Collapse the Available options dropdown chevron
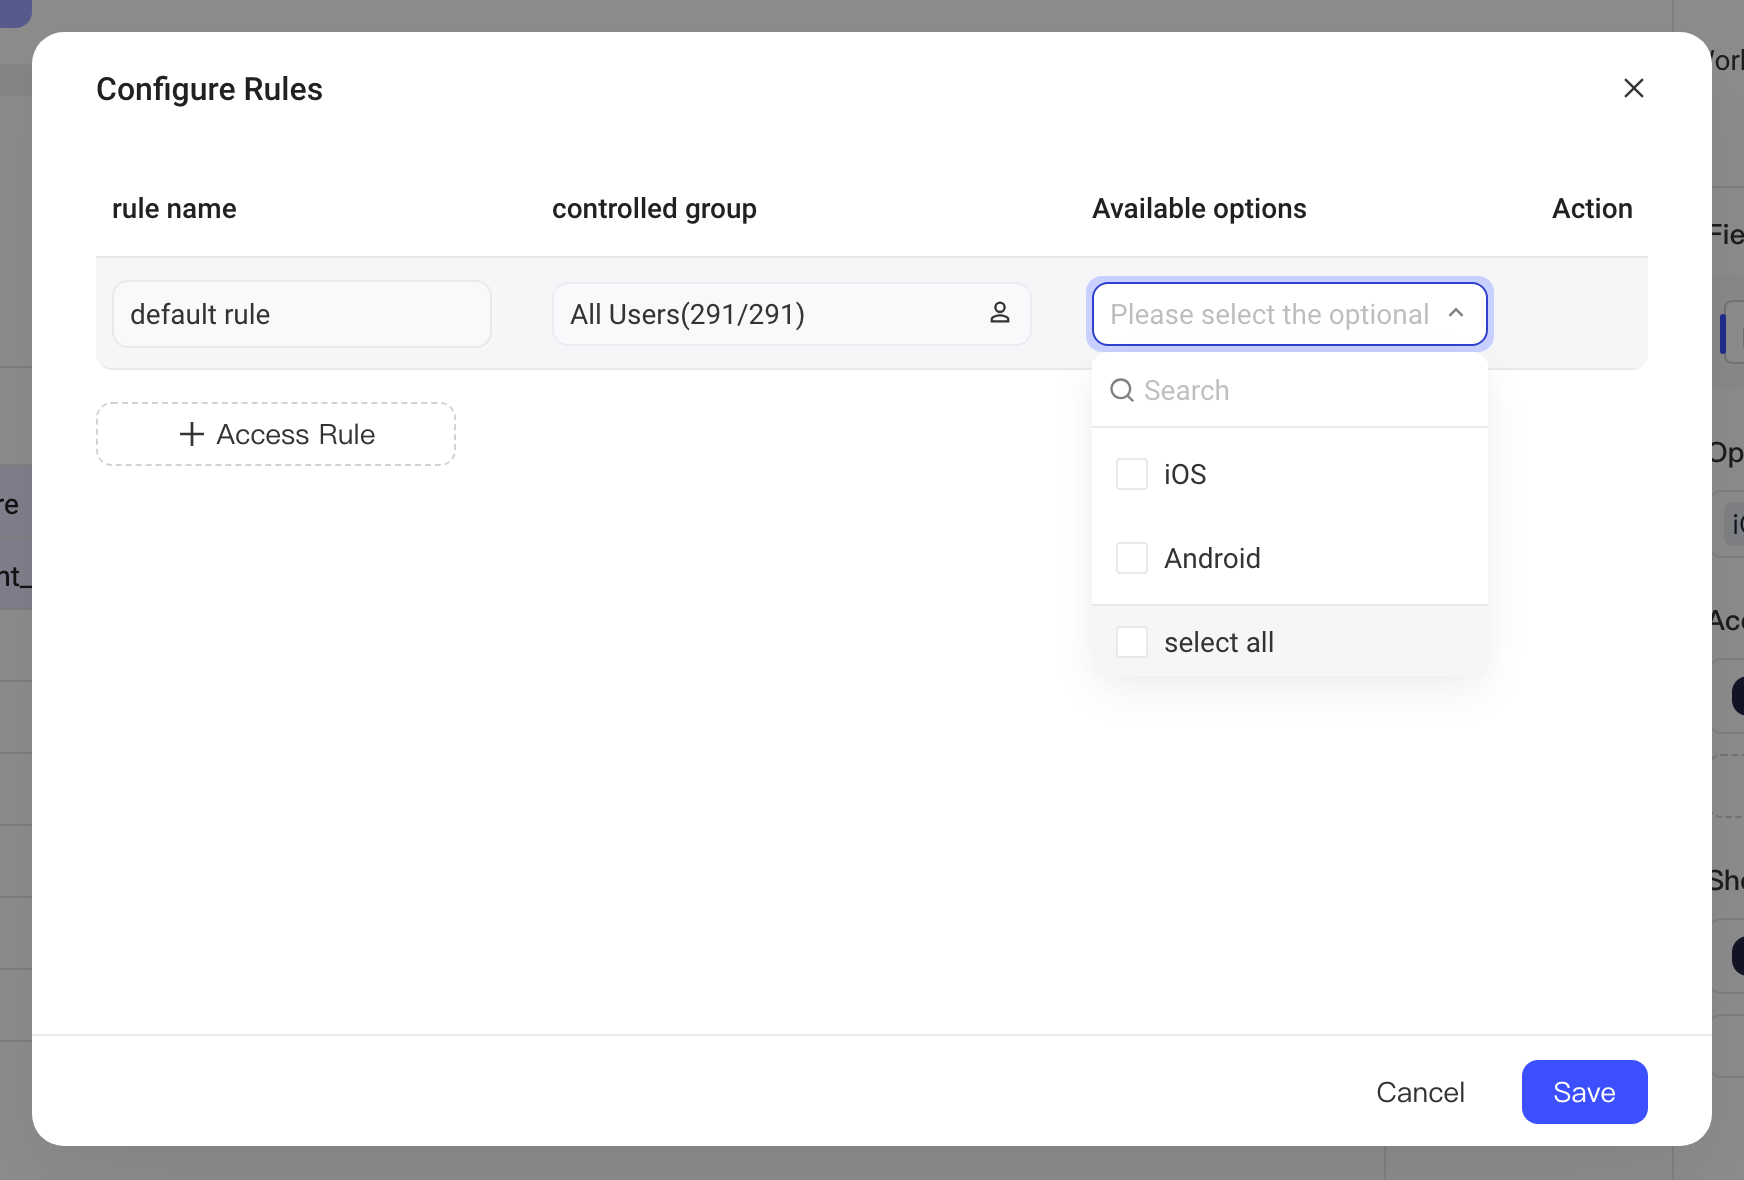 point(1456,314)
